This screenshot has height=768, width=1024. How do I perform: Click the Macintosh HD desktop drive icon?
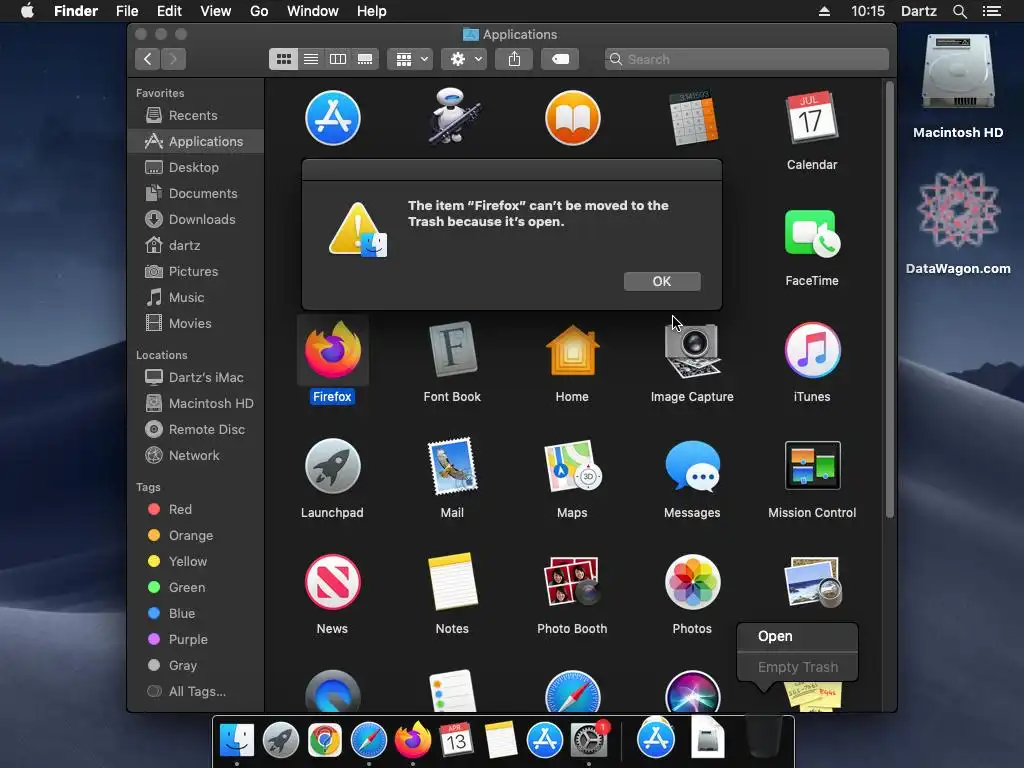coord(958,72)
